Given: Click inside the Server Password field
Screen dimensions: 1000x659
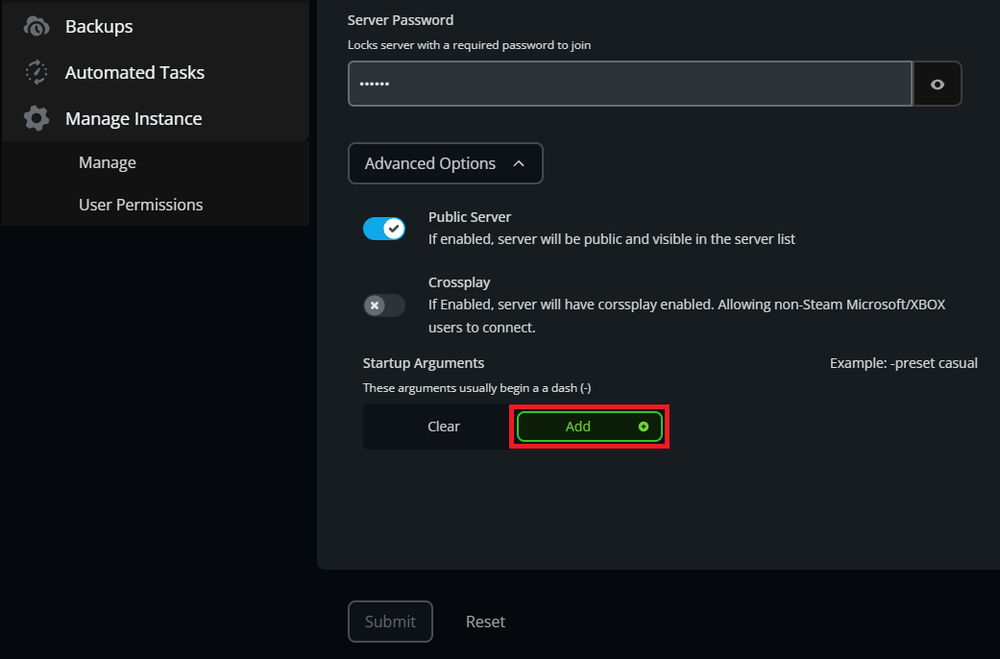Looking at the screenshot, I should [x=629, y=83].
